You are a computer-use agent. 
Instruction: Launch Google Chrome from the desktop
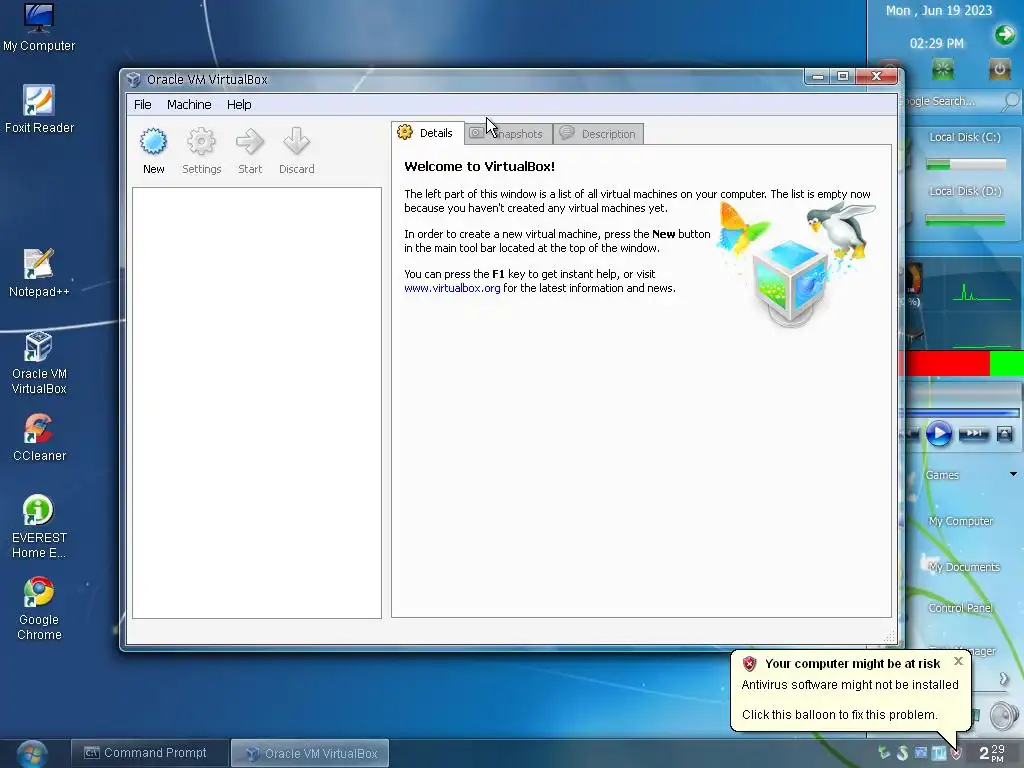(39, 609)
